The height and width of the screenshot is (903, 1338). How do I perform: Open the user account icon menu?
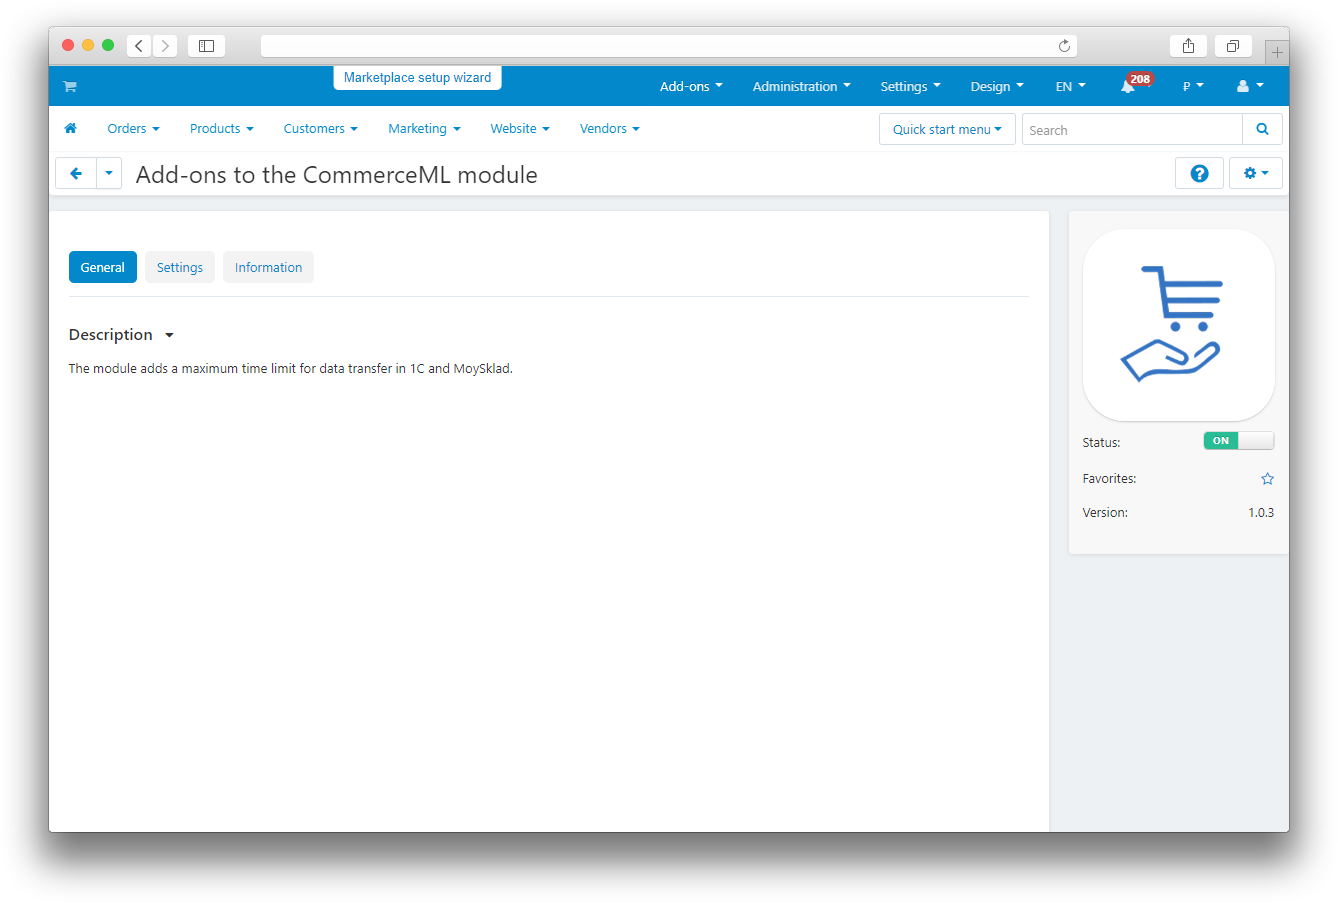tap(1249, 87)
